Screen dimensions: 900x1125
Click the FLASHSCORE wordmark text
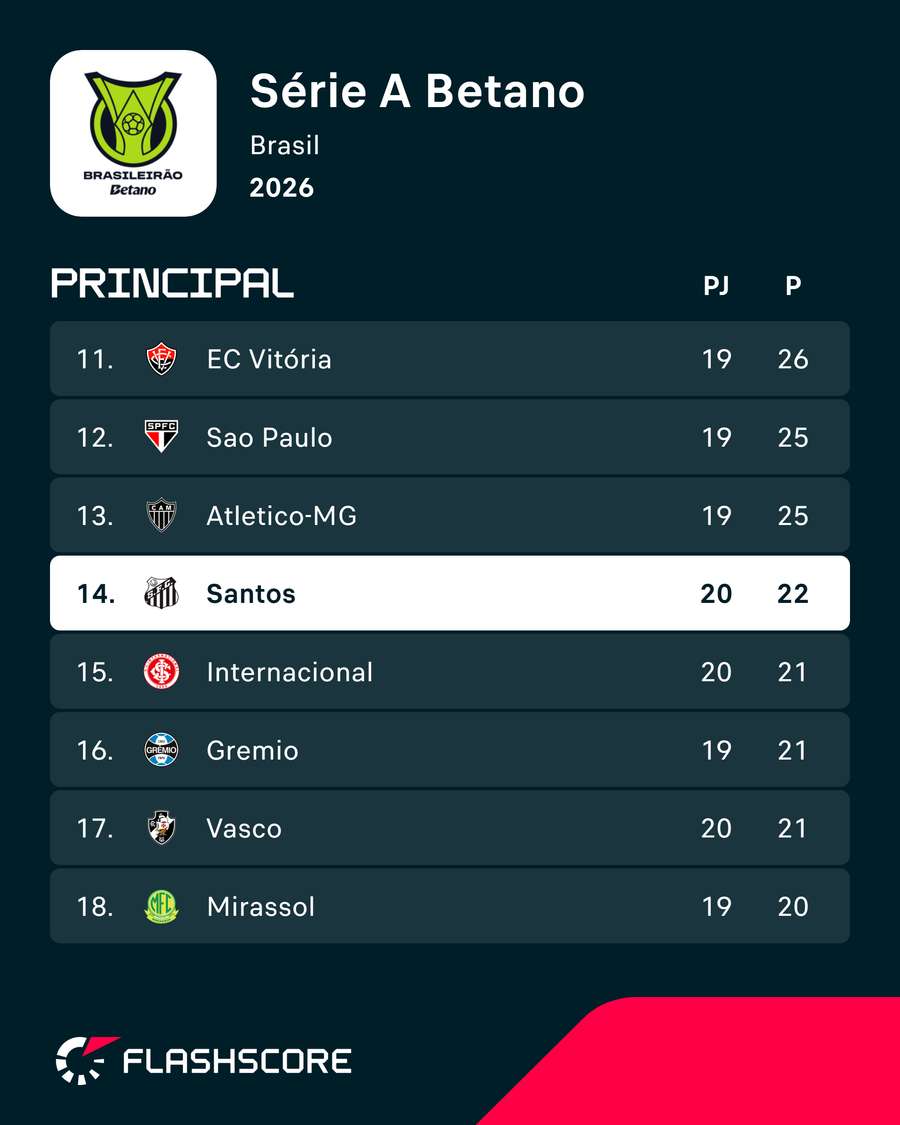tap(238, 1061)
